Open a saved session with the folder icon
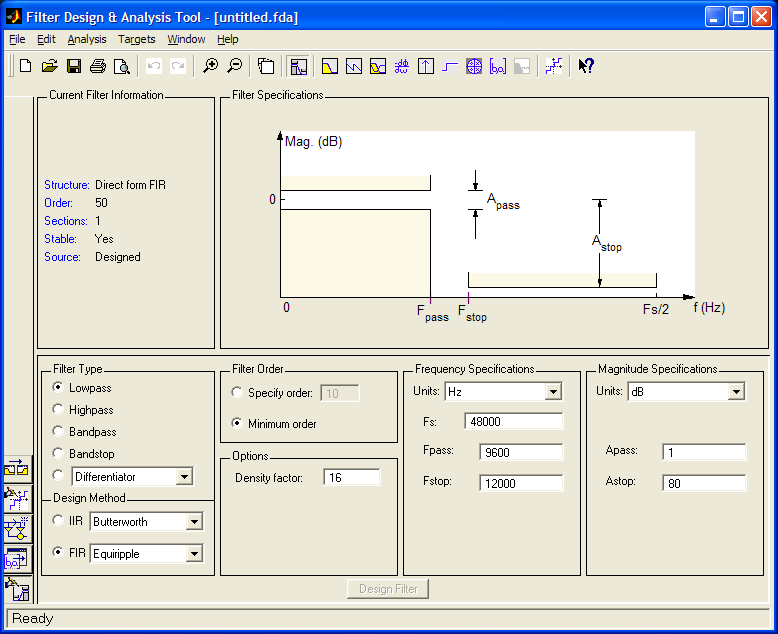This screenshot has width=778, height=634. (x=50, y=66)
